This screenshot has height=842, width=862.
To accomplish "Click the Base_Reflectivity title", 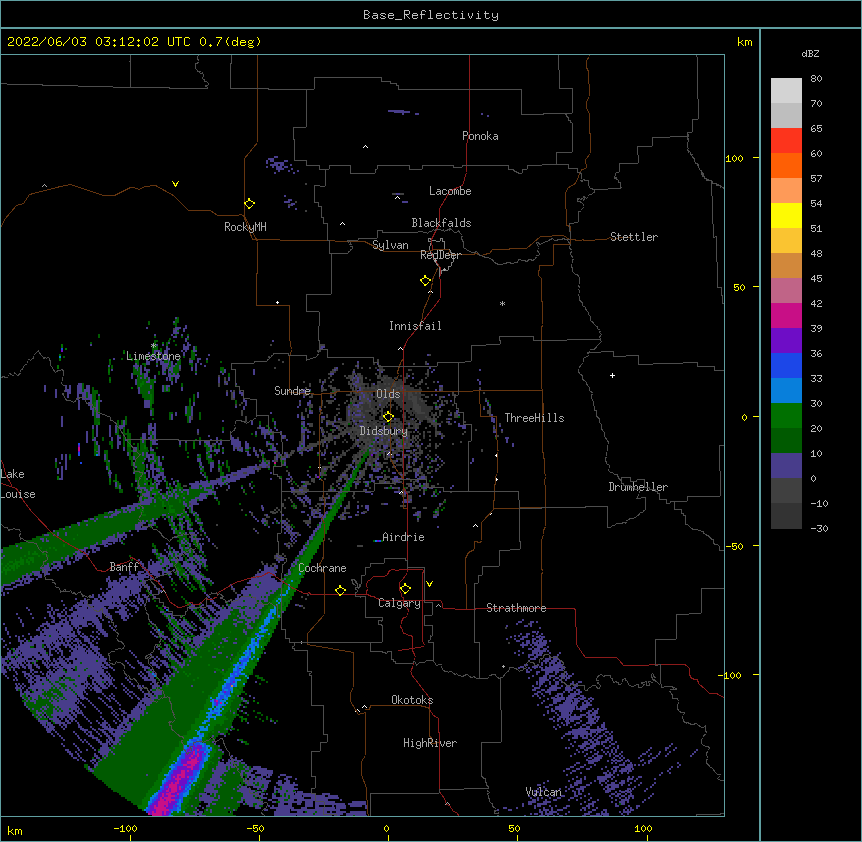I will [431, 15].
